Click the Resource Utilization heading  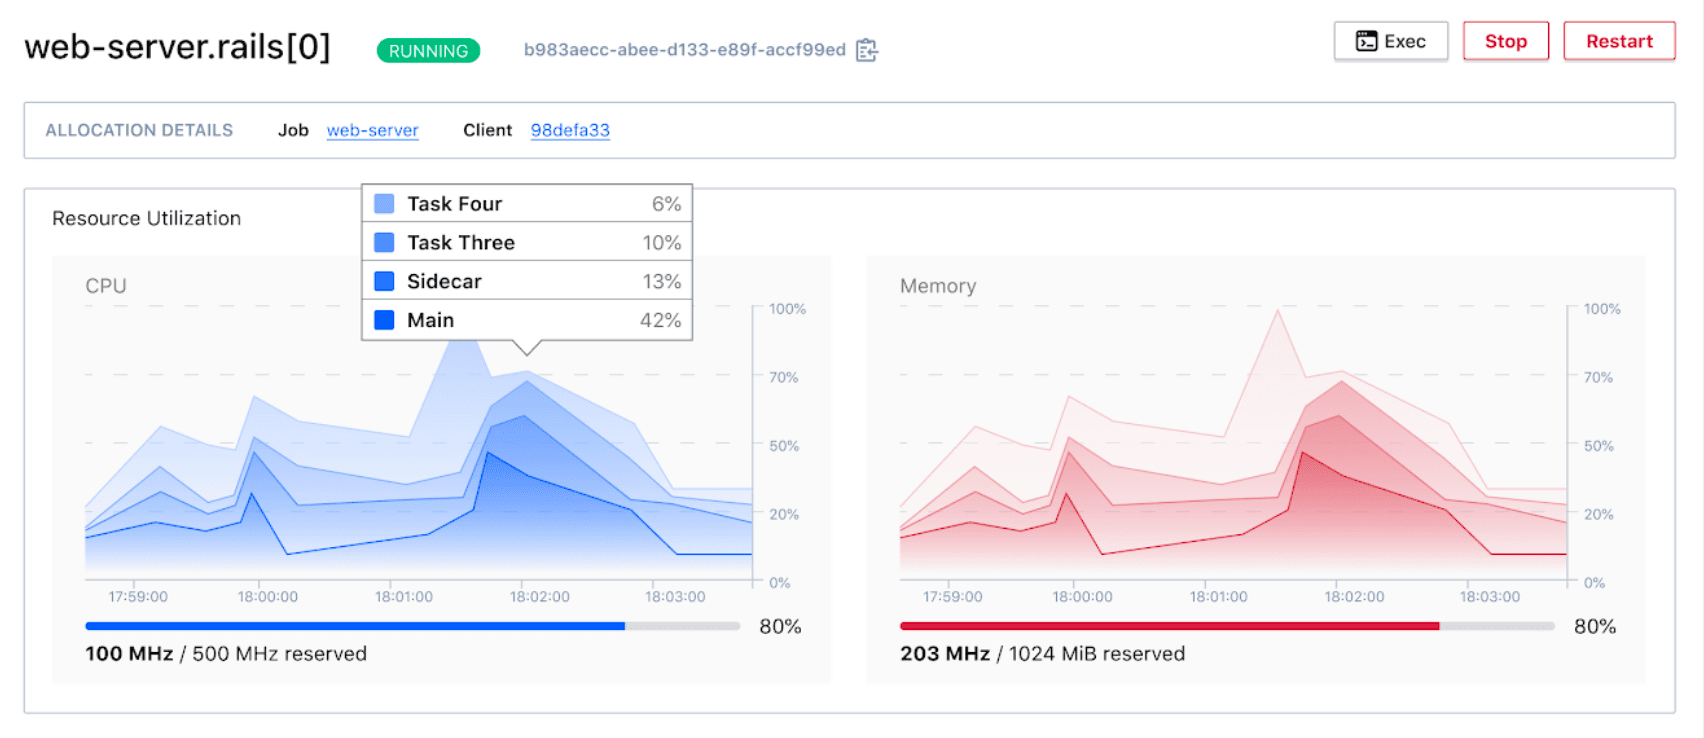pyautogui.click(x=146, y=218)
